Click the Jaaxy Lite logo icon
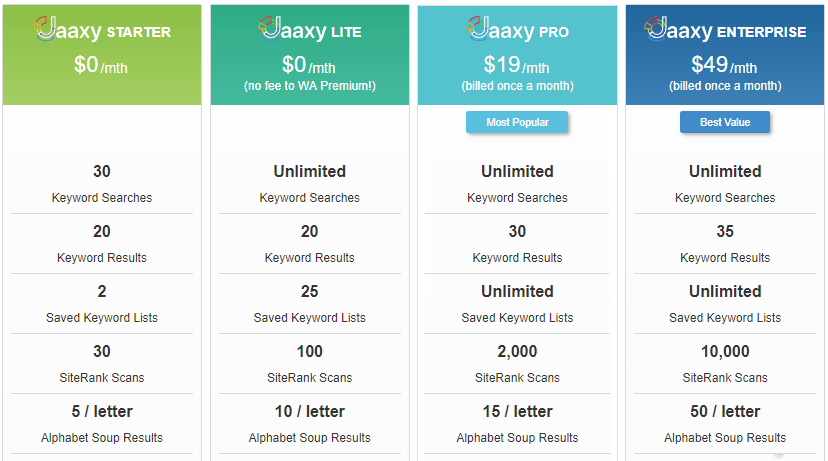Image resolution: width=828 pixels, height=461 pixels. click(x=270, y=29)
